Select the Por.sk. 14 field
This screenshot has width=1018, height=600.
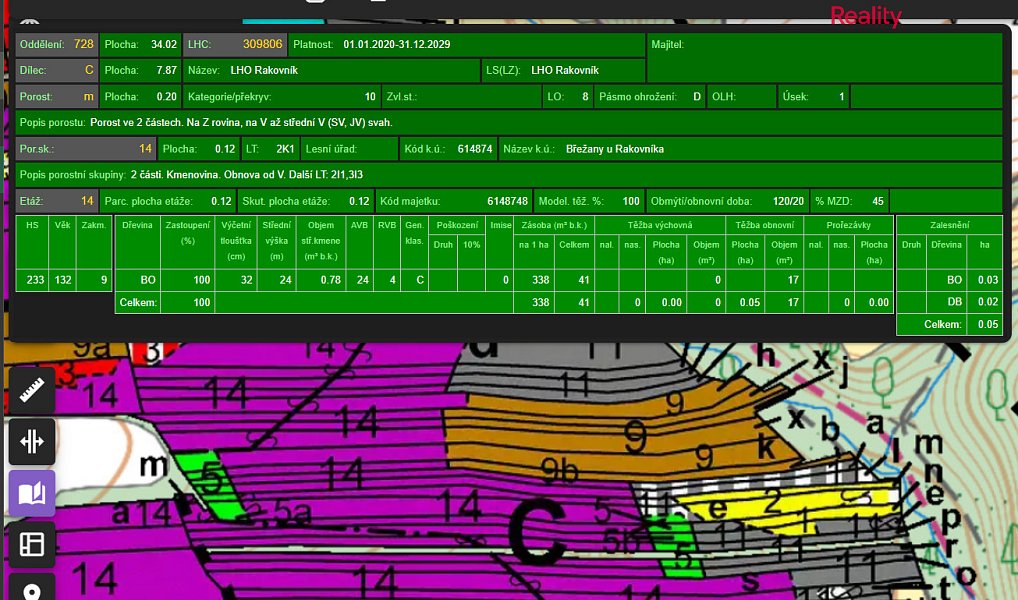86,149
